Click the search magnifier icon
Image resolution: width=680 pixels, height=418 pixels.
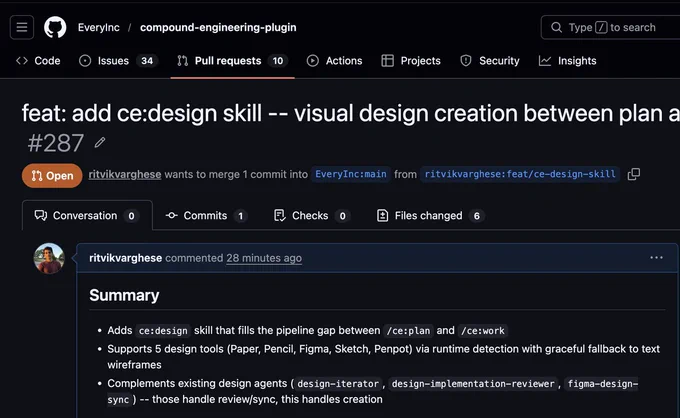pyautogui.click(x=556, y=27)
